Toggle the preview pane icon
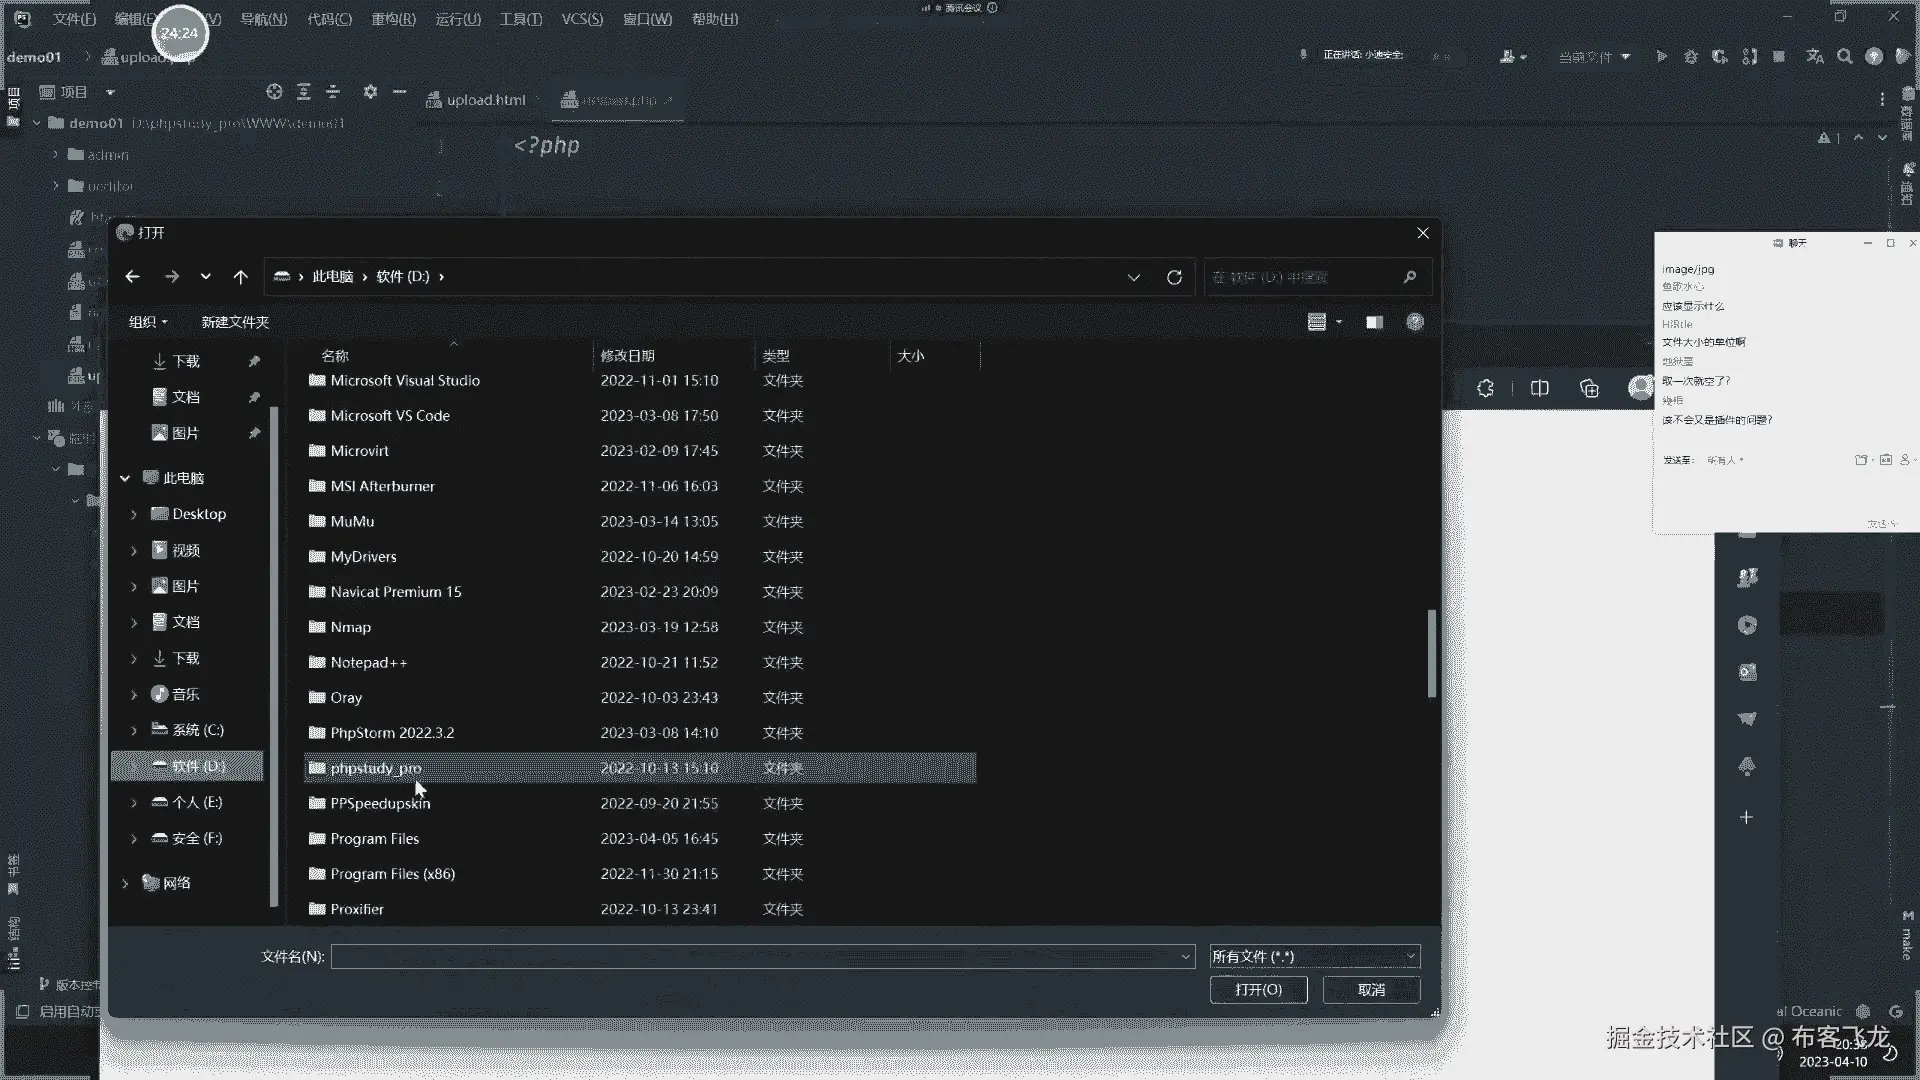1920x1080 pixels. coord(1374,322)
